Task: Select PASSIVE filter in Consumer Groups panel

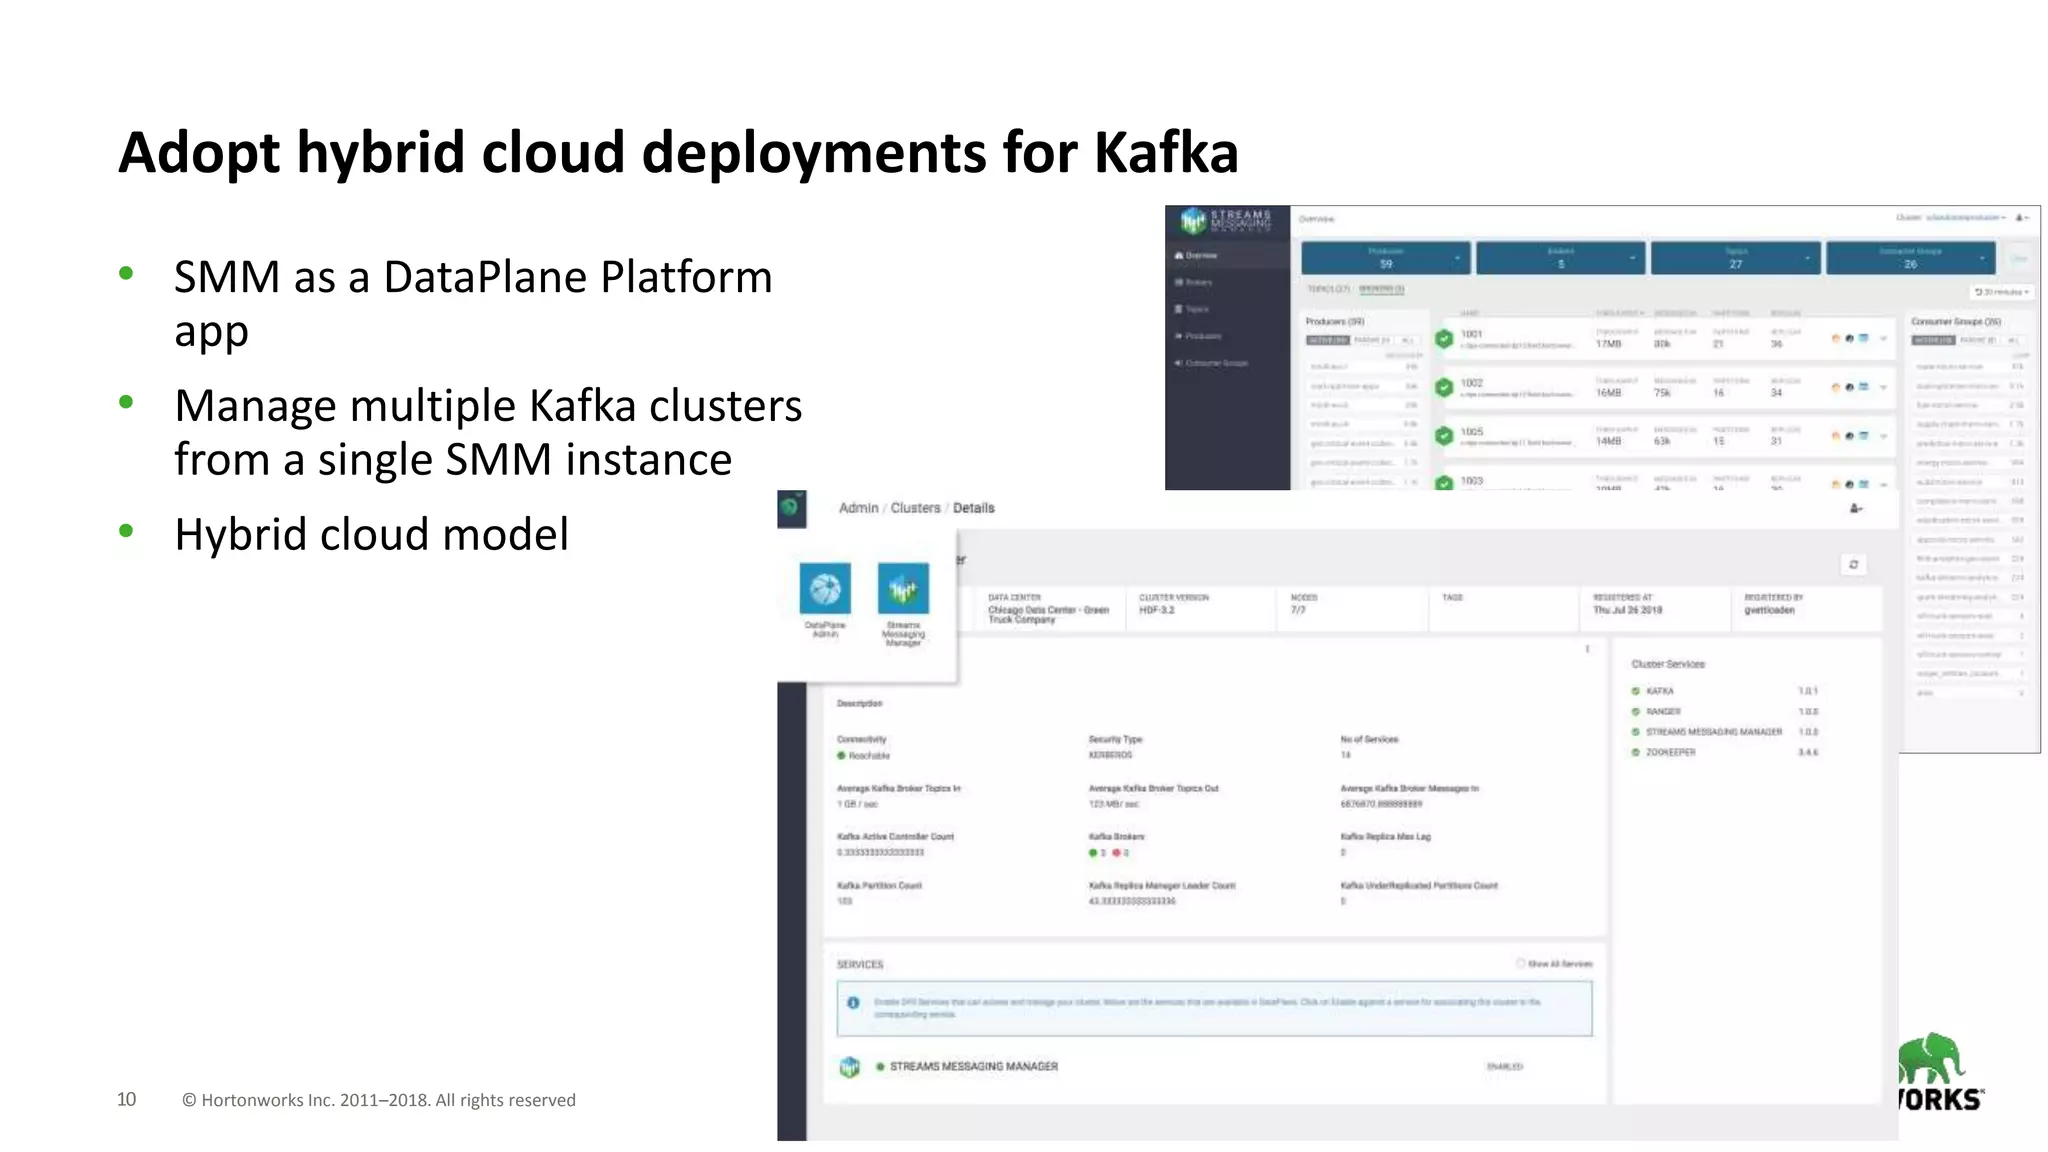Action: [1978, 341]
